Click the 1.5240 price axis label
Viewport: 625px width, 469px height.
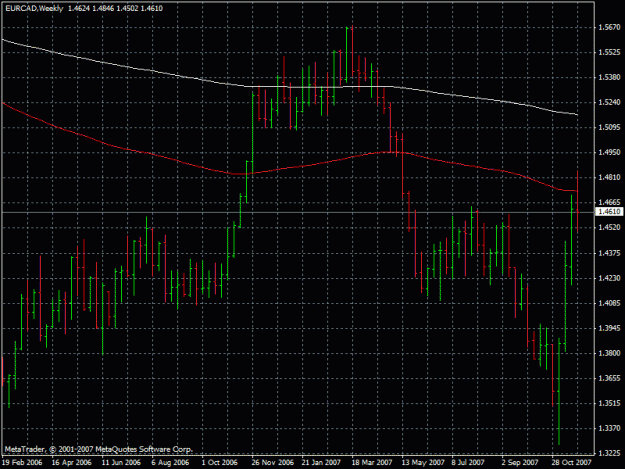tap(609, 102)
